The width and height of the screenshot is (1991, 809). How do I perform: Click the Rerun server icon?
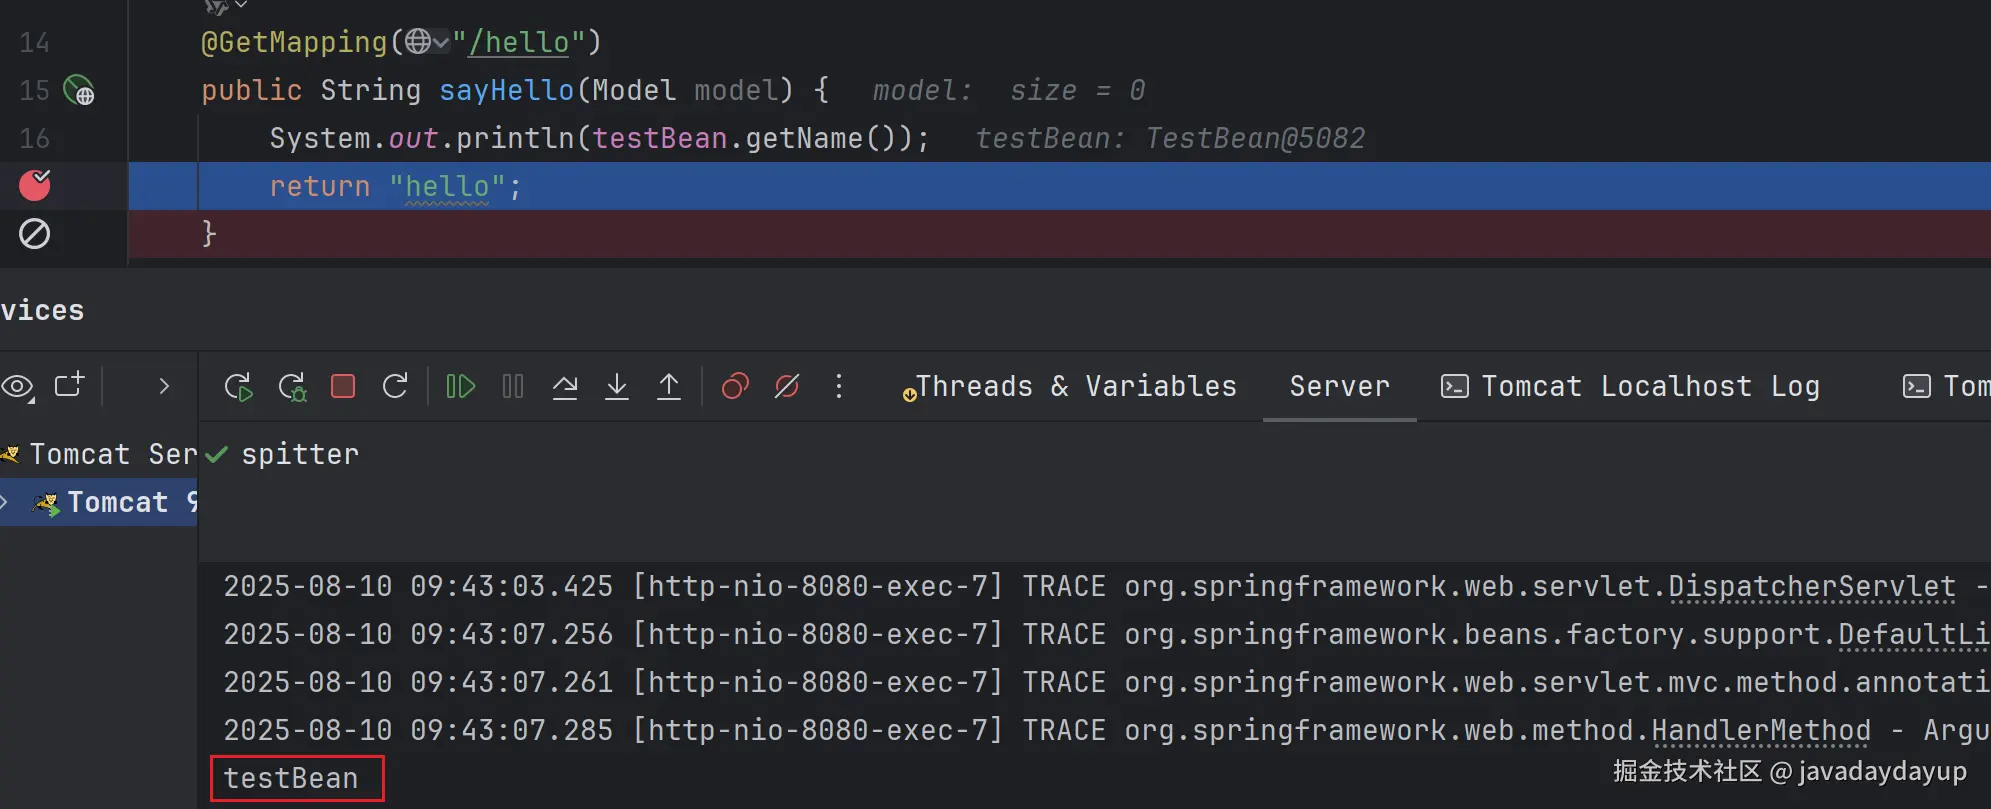(x=238, y=386)
